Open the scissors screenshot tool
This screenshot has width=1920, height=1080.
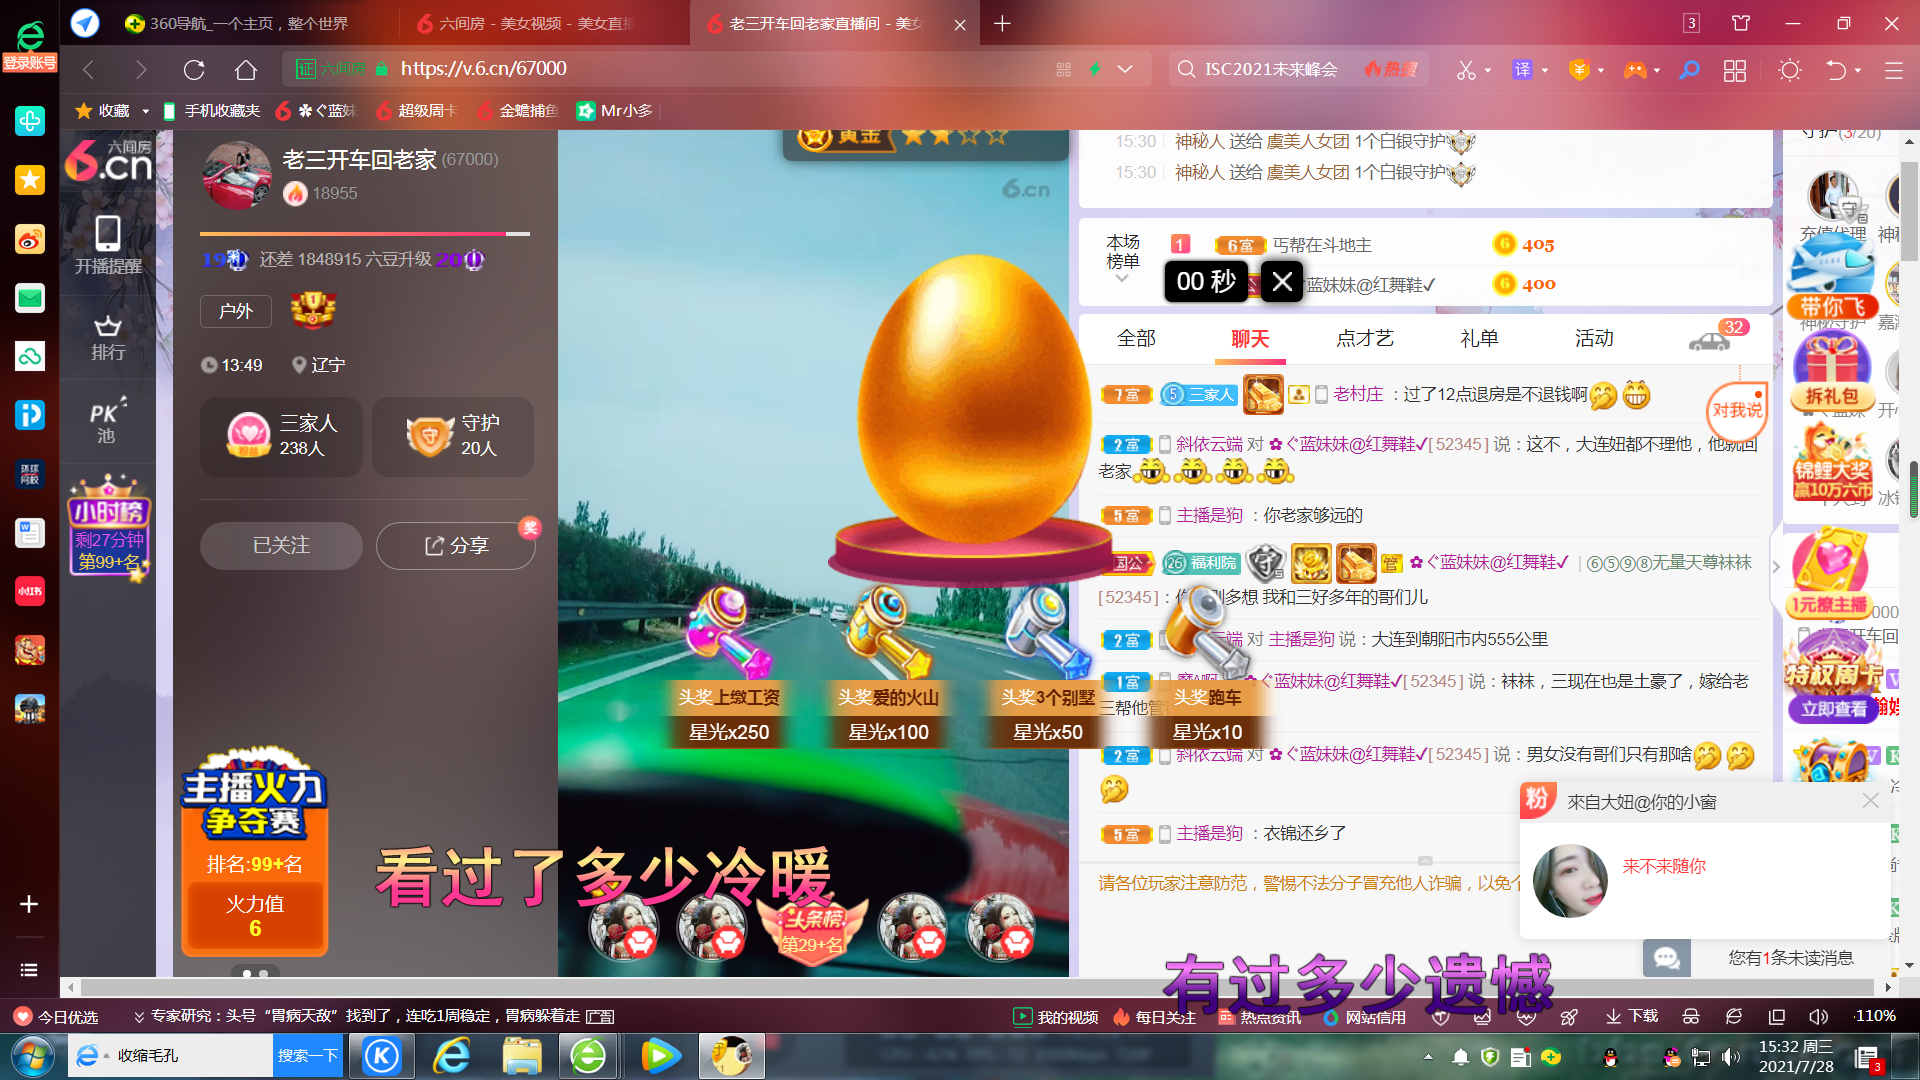pyautogui.click(x=1466, y=70)
